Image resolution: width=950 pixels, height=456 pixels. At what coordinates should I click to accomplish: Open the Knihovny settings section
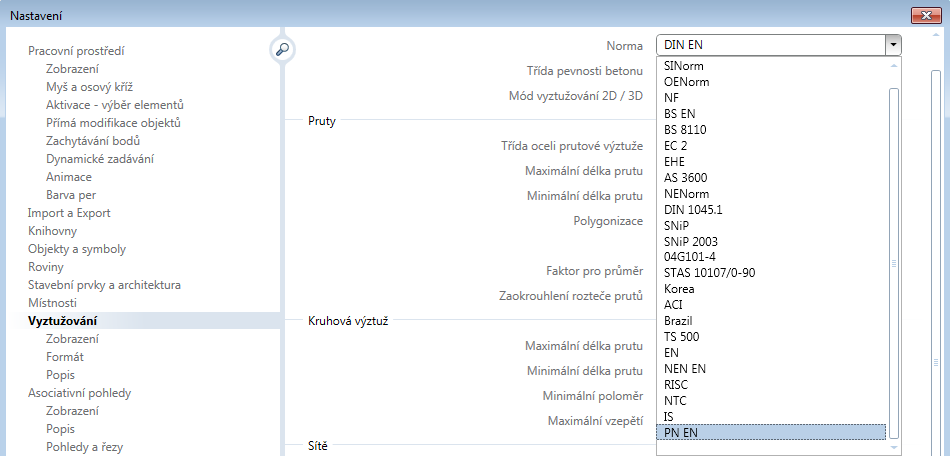[x=52, y=231]
